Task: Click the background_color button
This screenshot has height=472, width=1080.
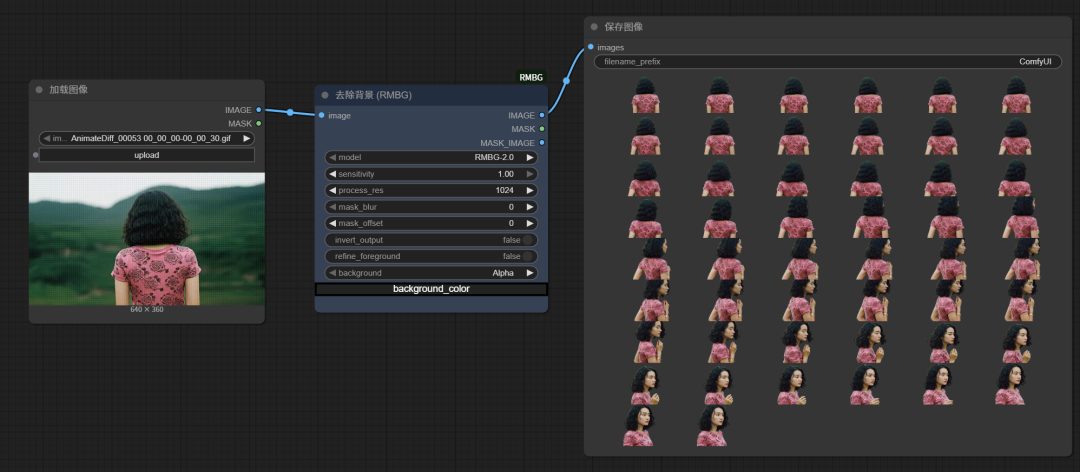Action: click(431, 289)
